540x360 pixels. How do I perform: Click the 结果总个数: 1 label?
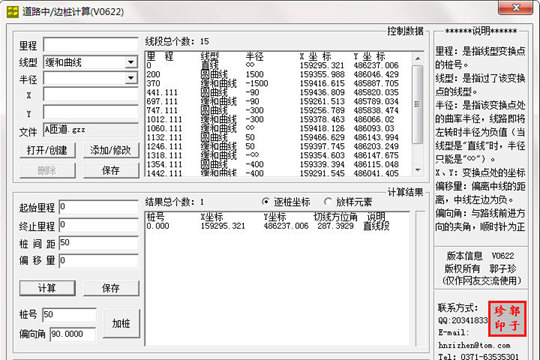(175, 202)
